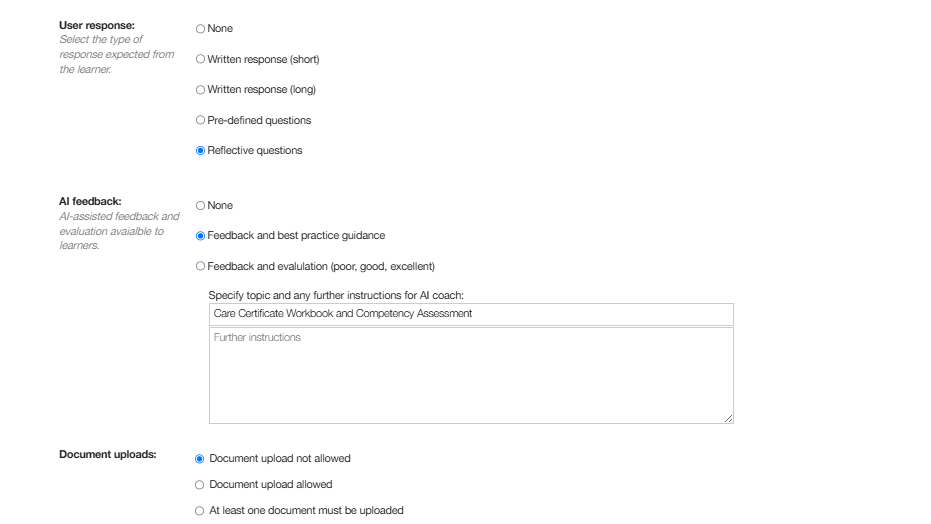Click the Further instructions text area
Screen dimensions: 931x524
[x=471, y=376]
